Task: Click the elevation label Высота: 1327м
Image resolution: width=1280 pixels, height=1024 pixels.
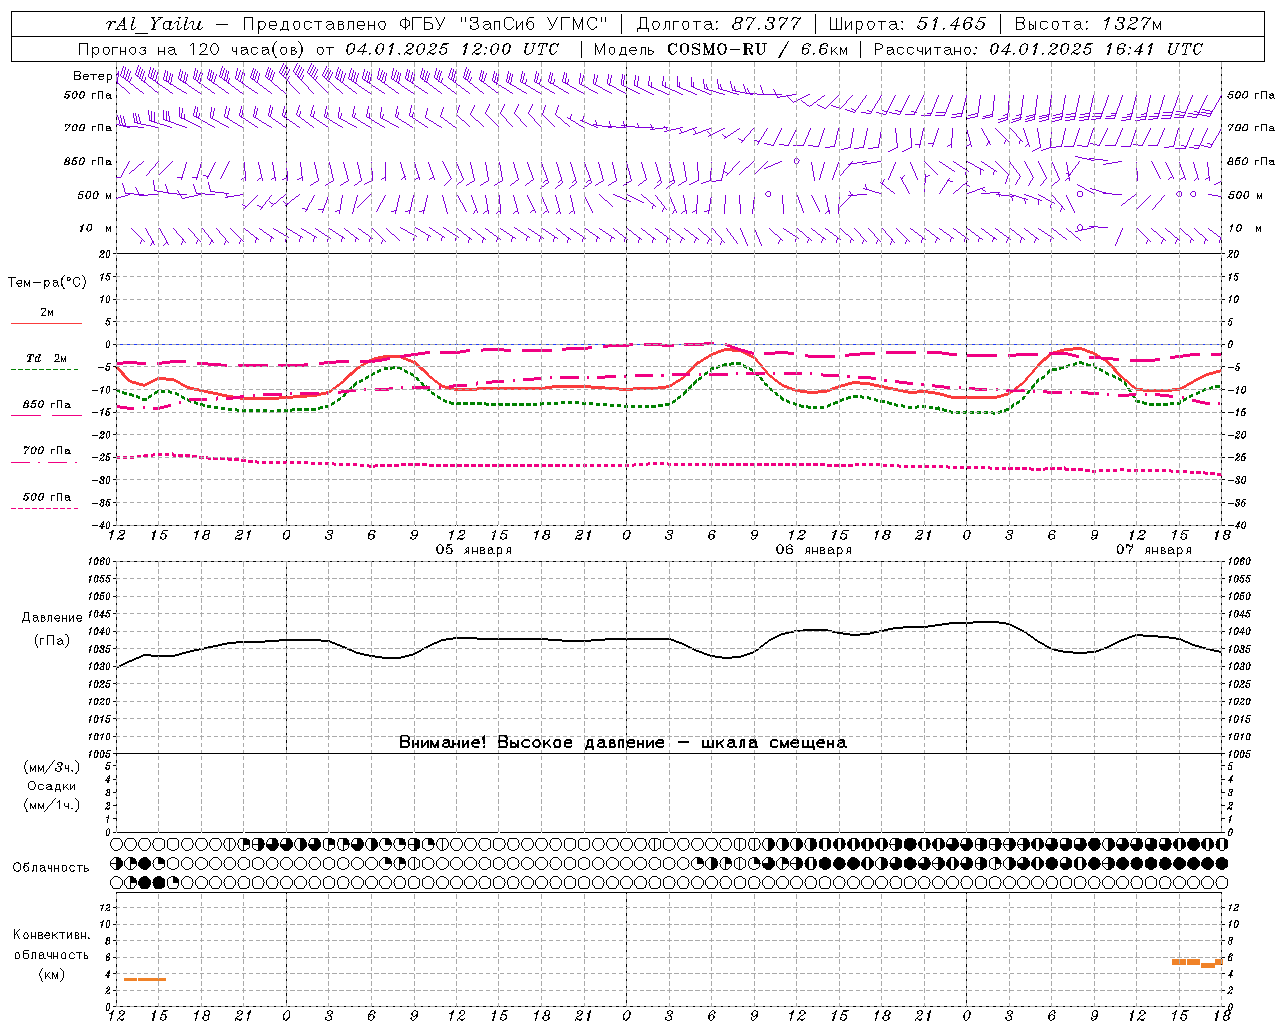Action: click(x=1088, y=24)
